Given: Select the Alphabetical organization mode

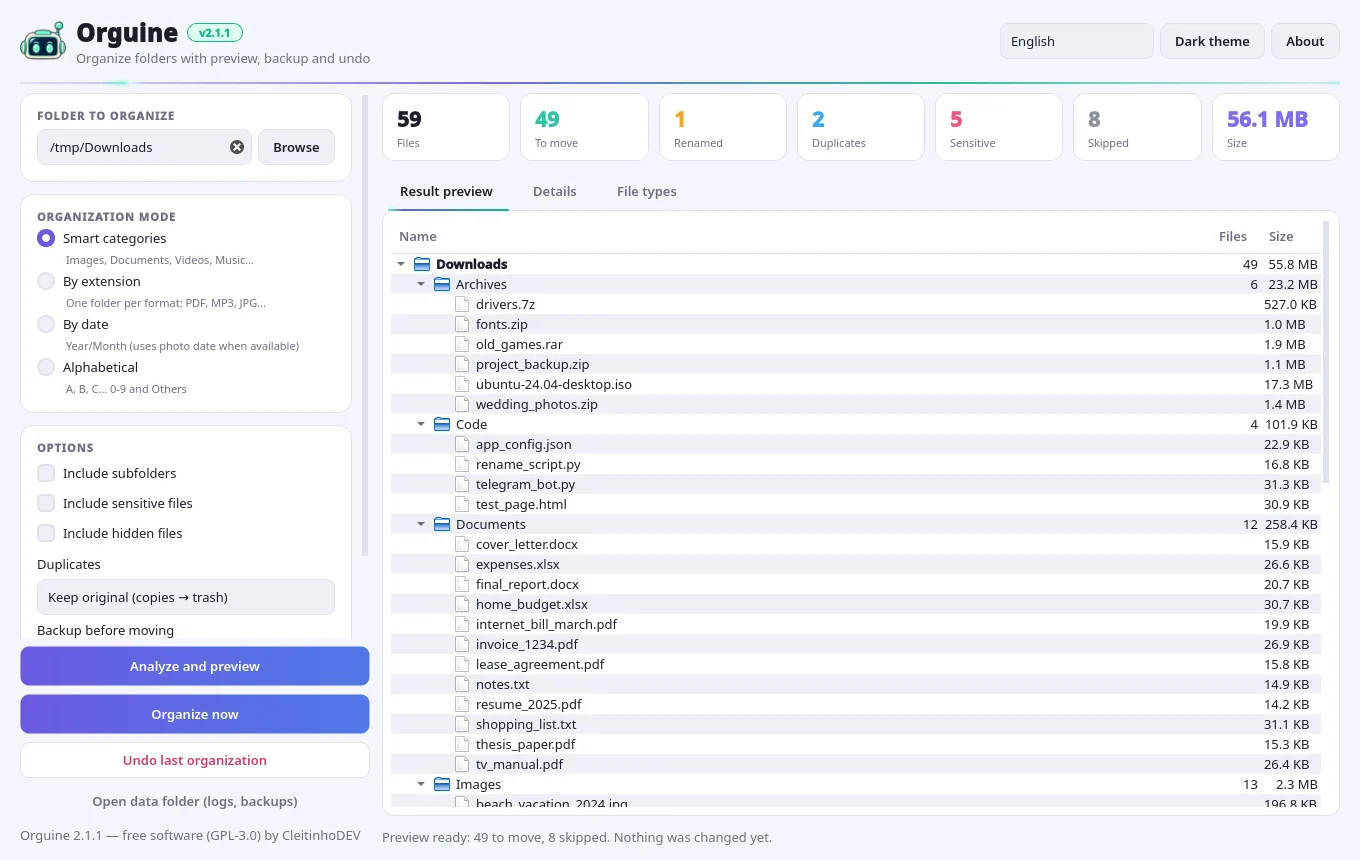Looking at the screenshot, I should pyautogui.click(x=46, y=367).
